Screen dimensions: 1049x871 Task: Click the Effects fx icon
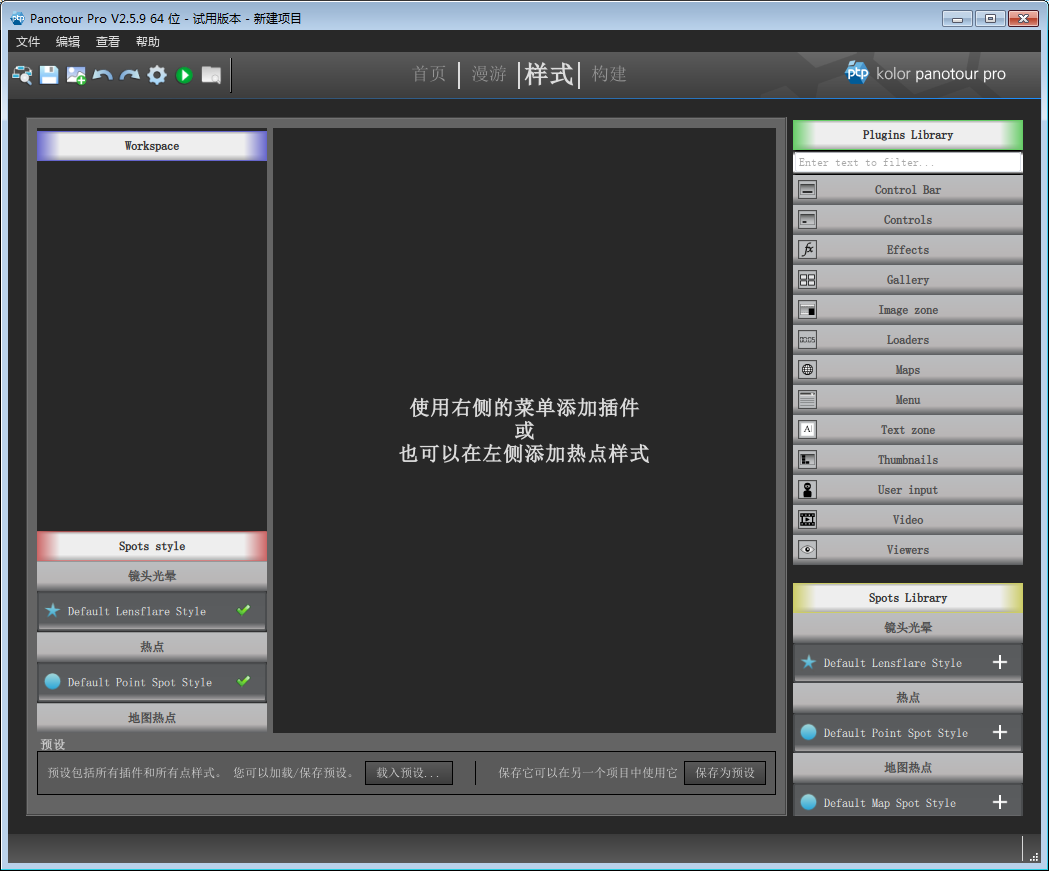click(807, 250)
